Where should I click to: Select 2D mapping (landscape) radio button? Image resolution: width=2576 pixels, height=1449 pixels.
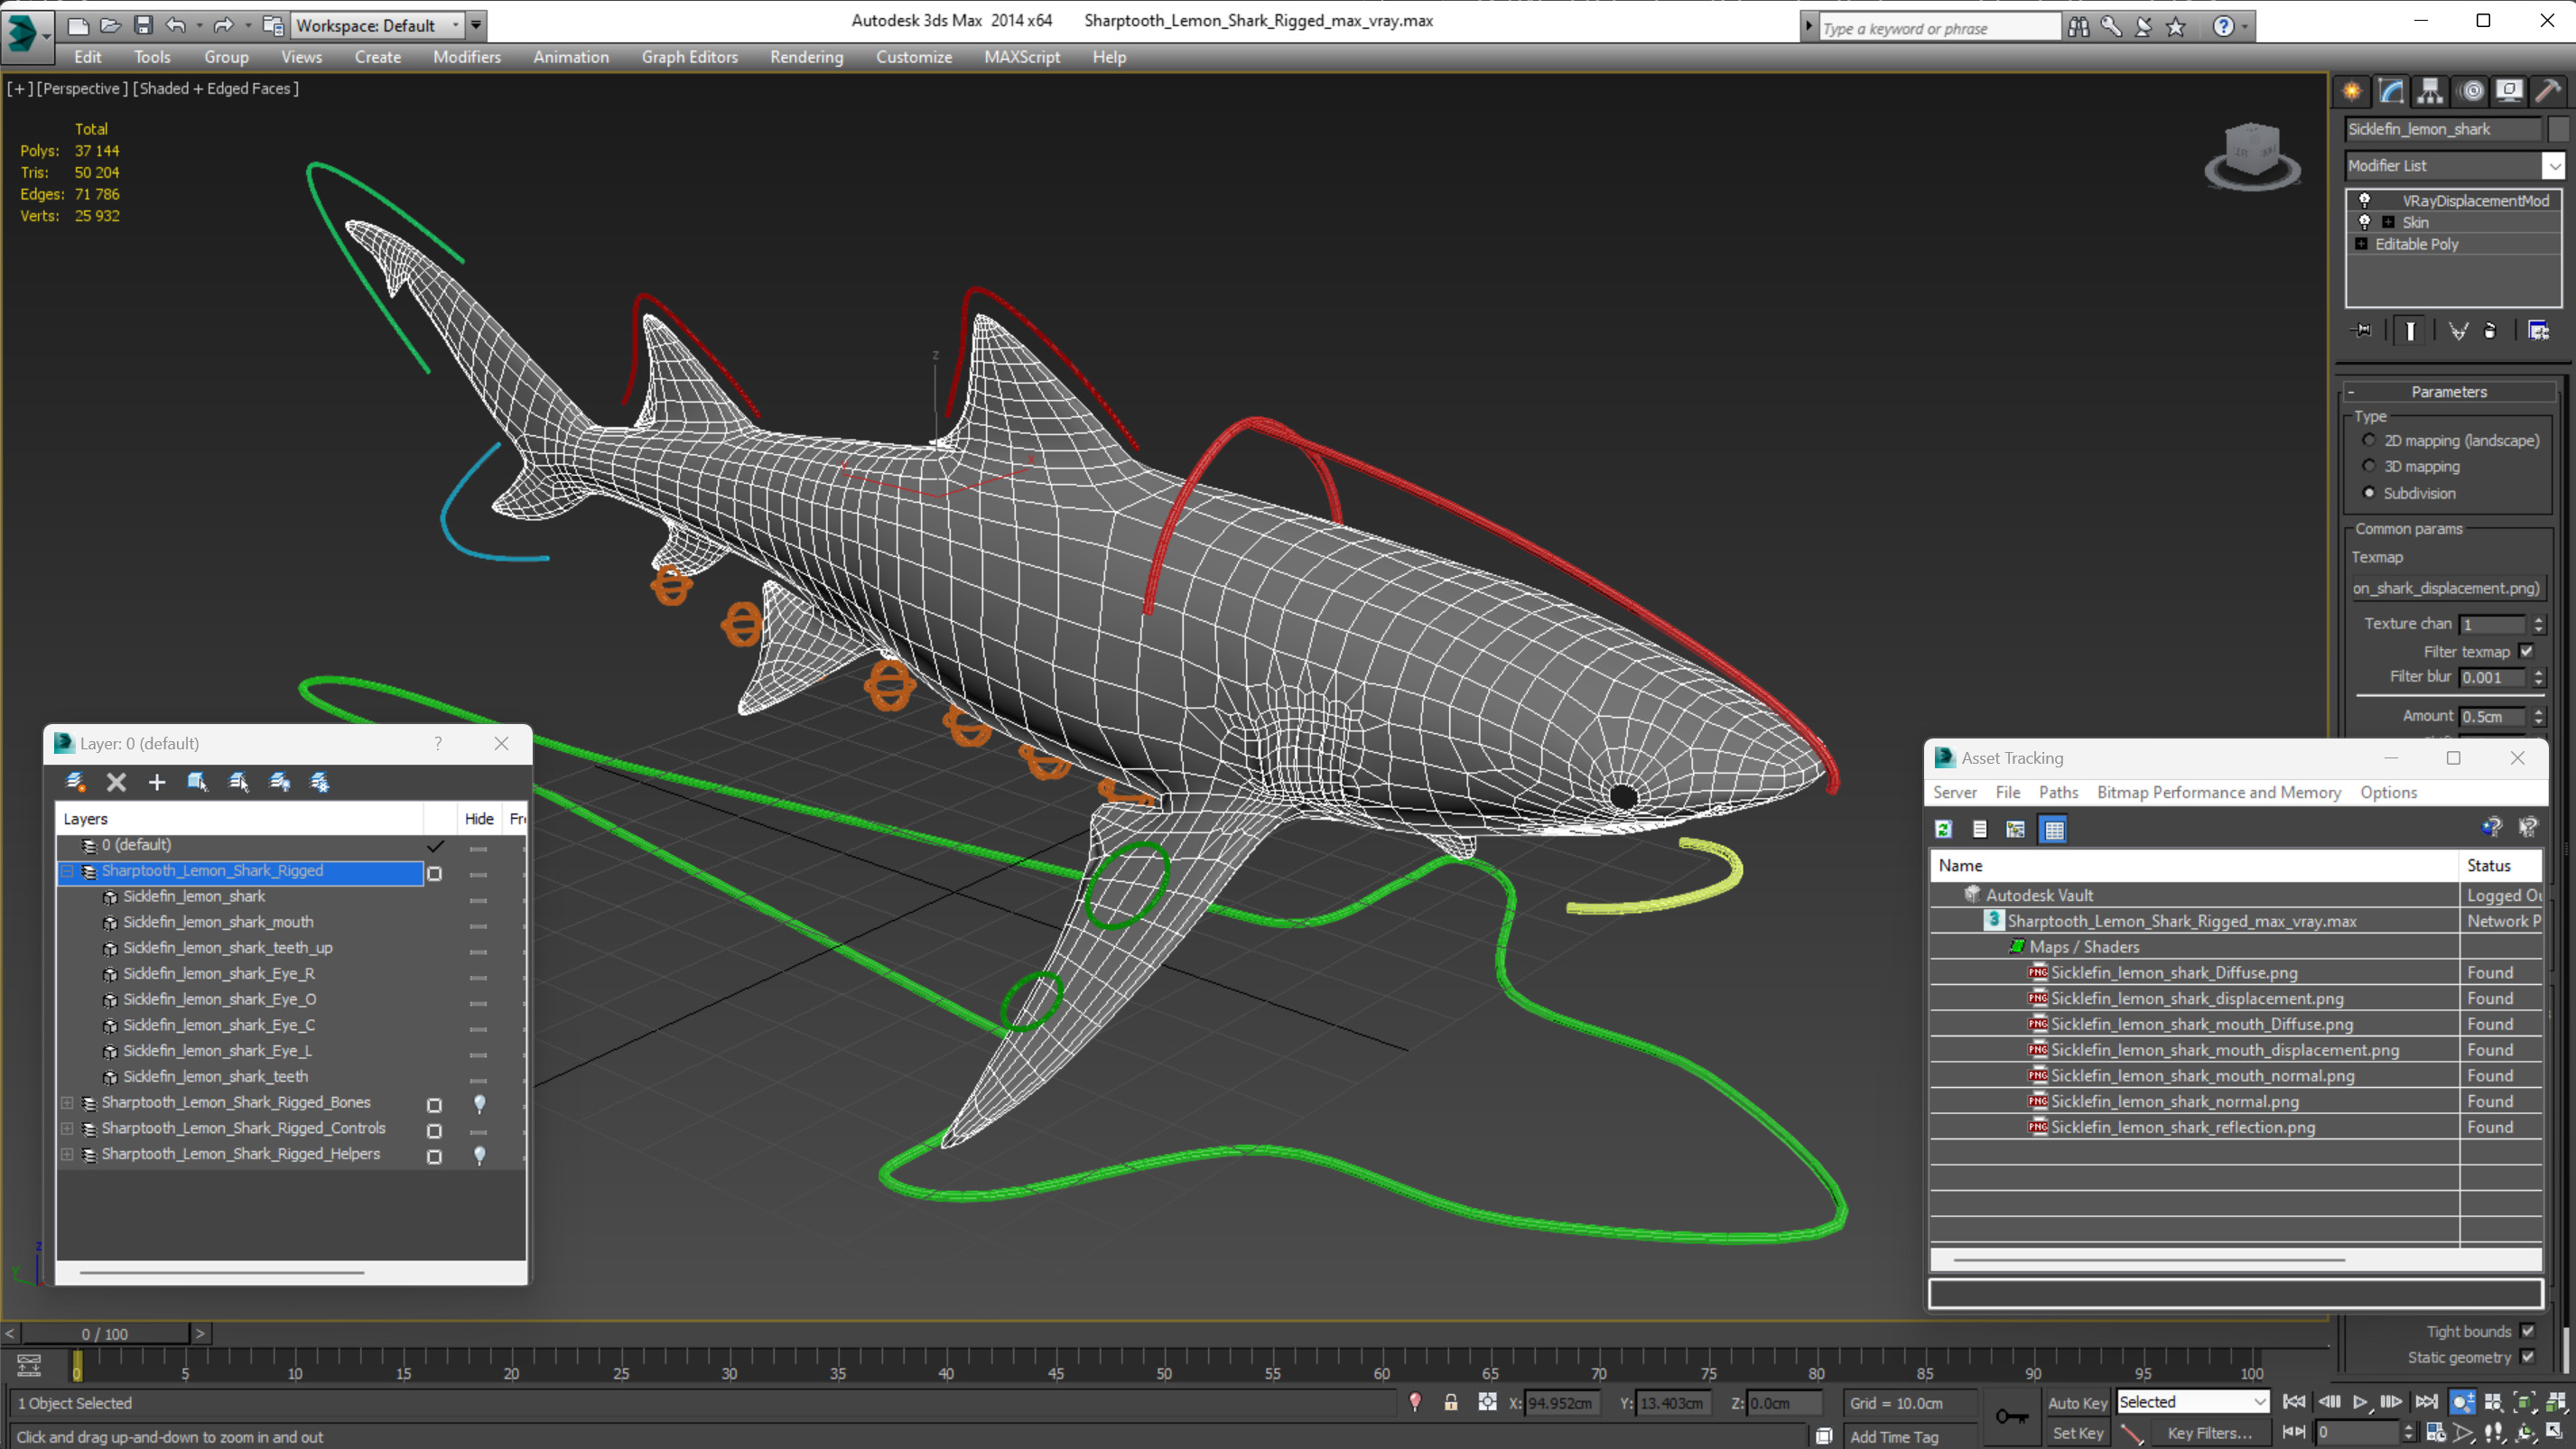coord(2368,440)
